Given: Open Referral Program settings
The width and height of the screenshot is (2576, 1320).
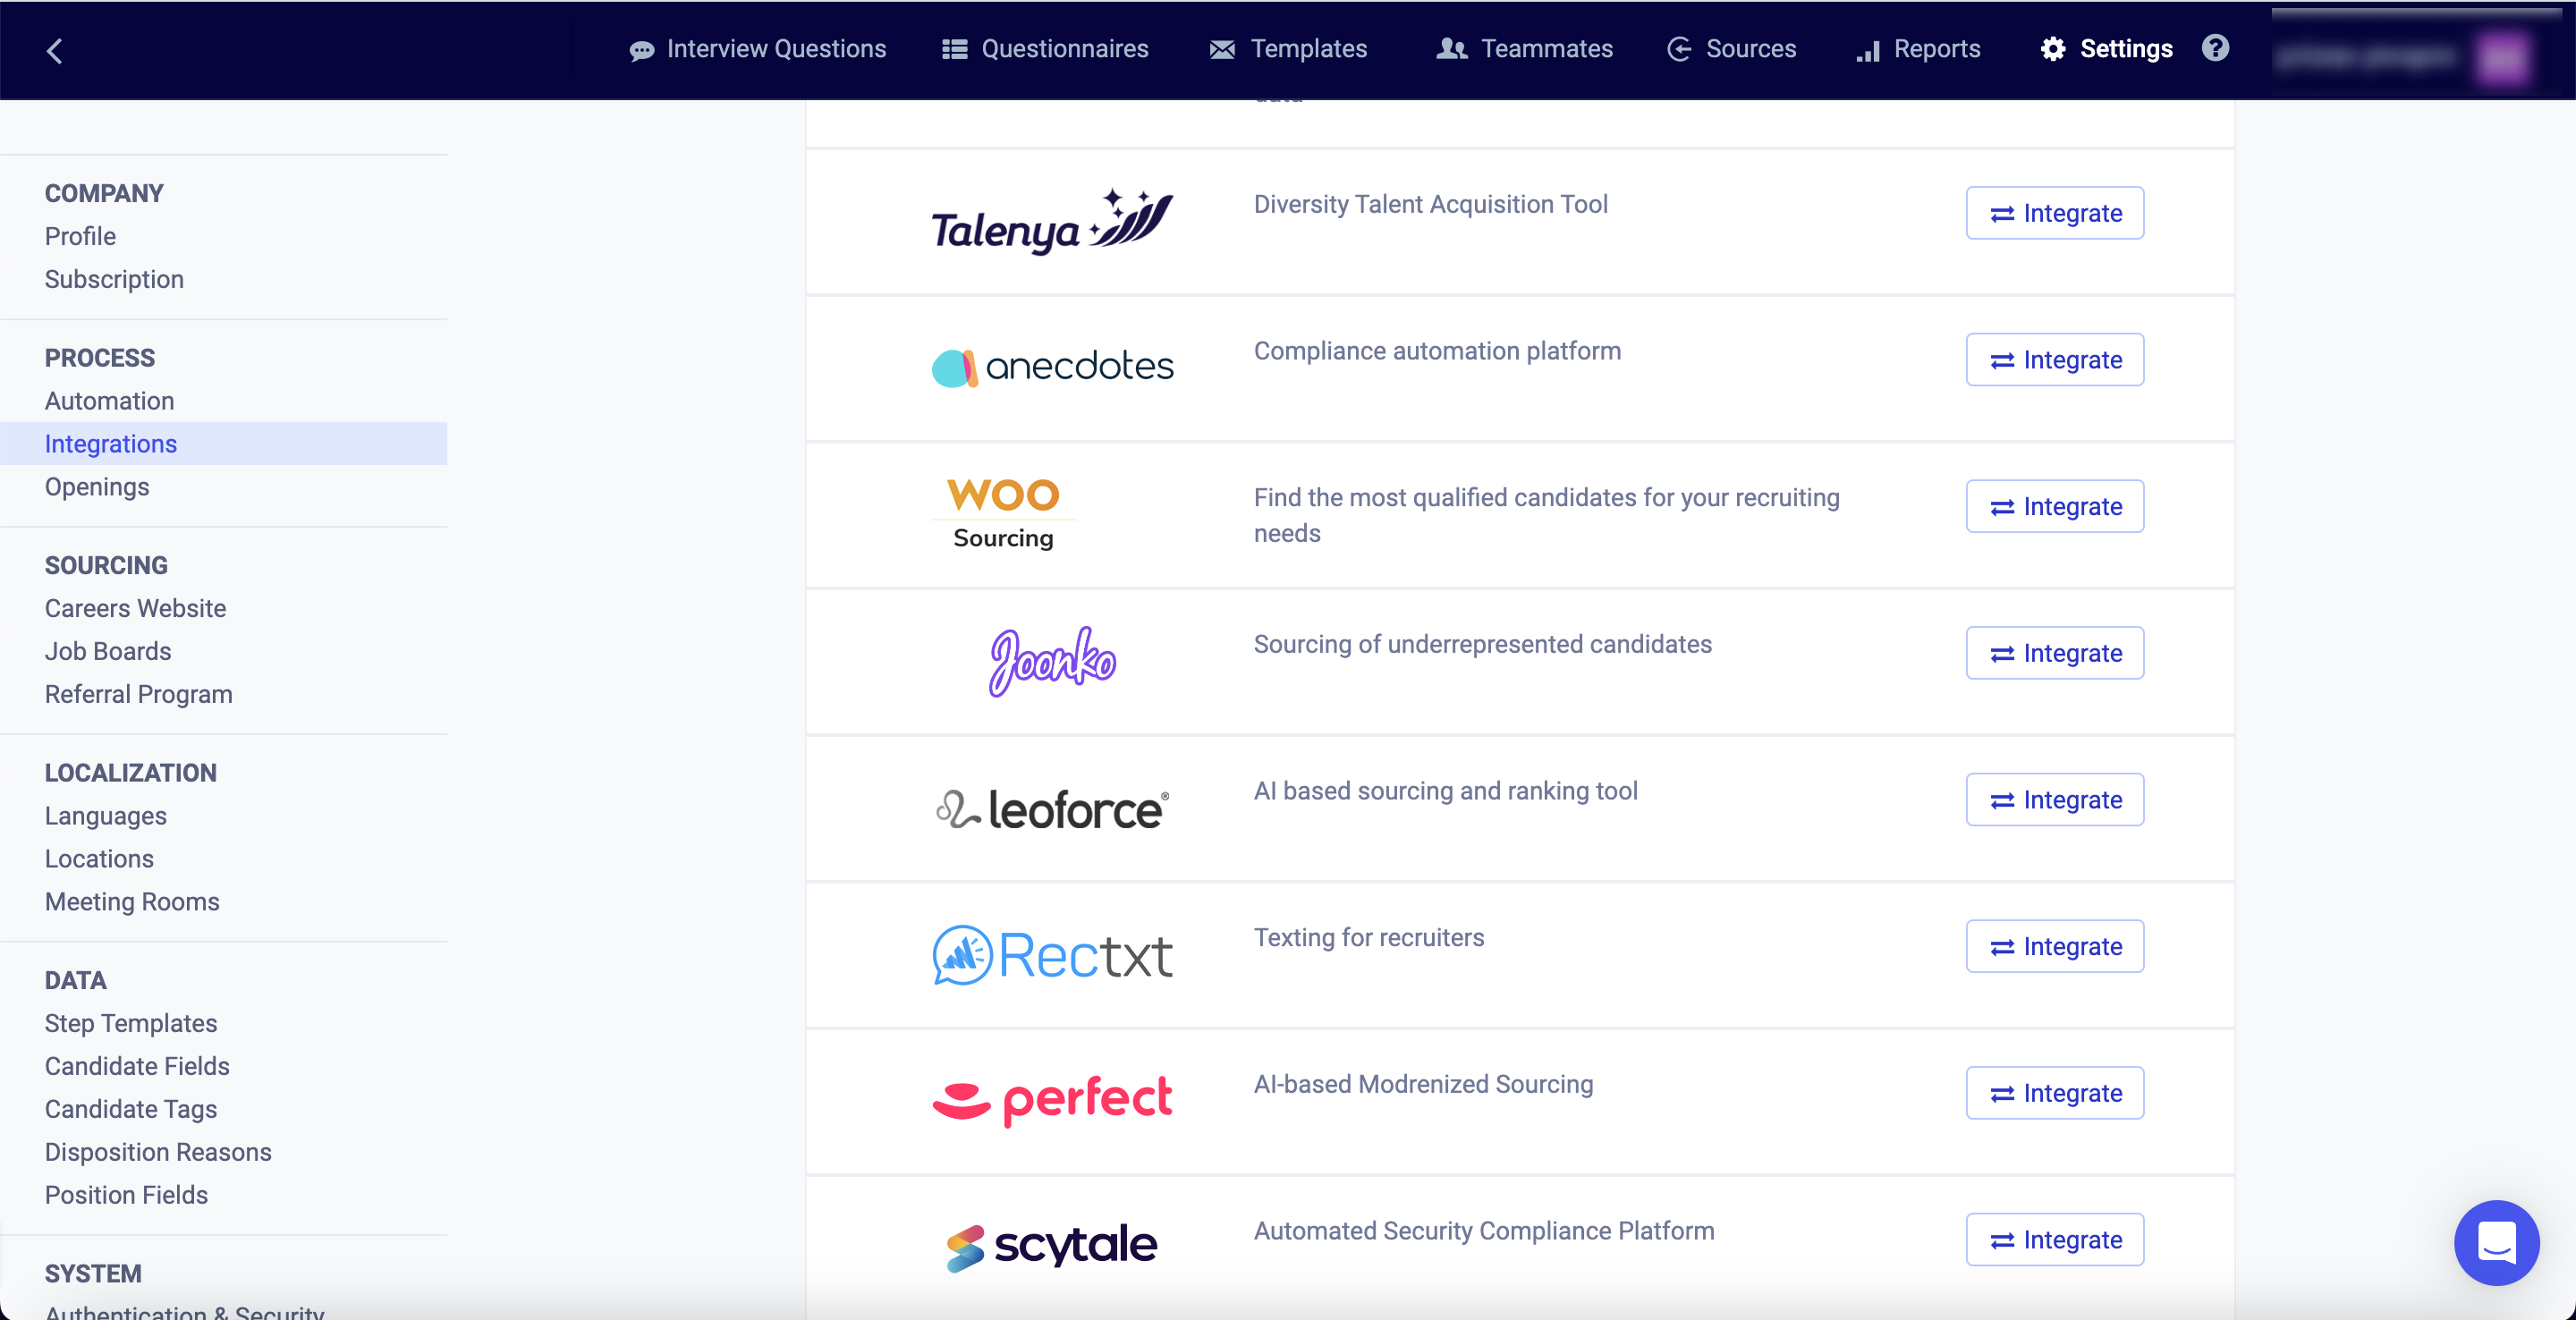Looking at the screenshot, I should click(138, 694).
